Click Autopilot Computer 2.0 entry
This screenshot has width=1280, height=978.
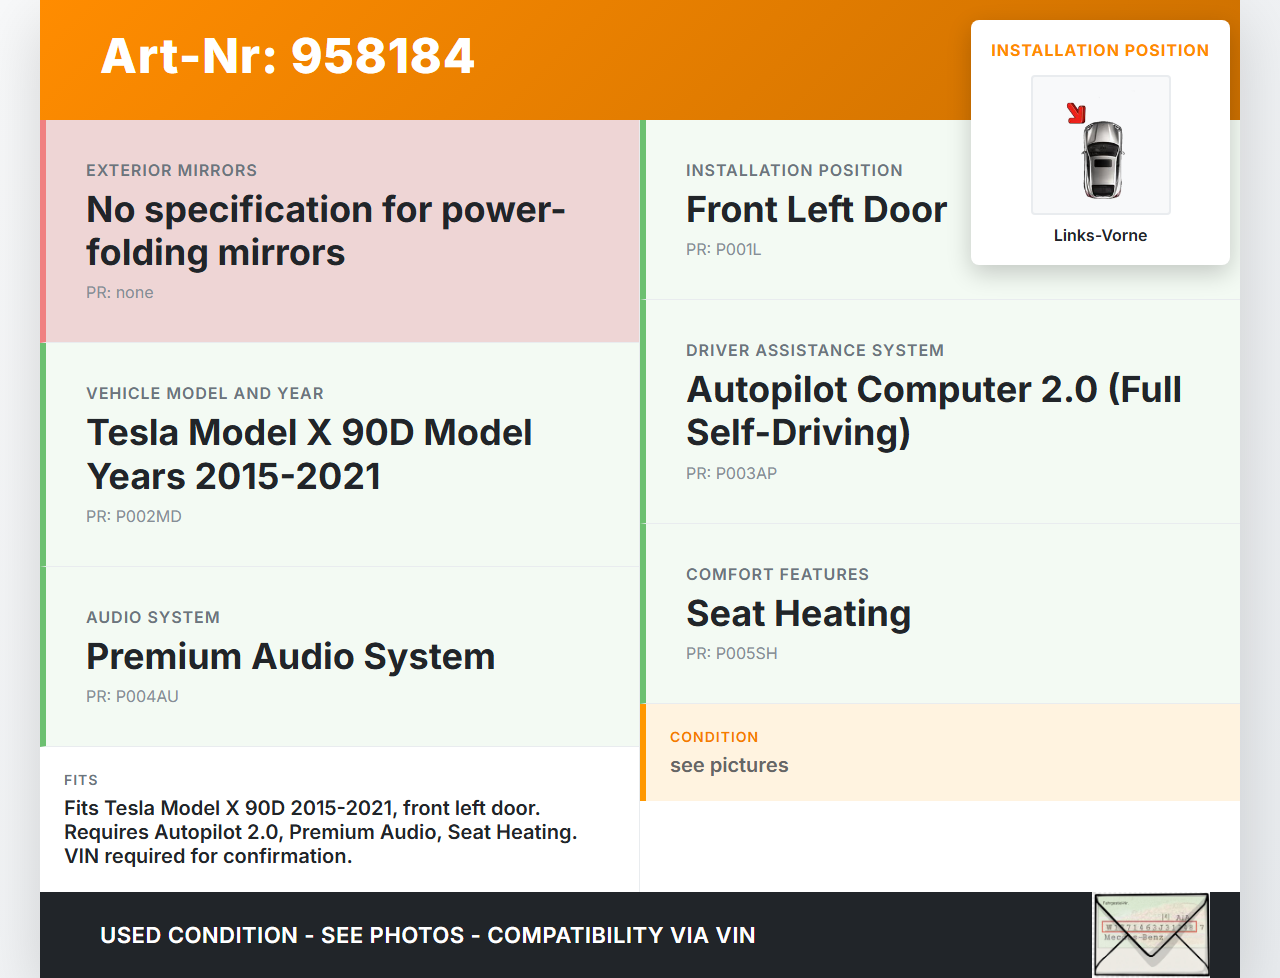[933, 411]
